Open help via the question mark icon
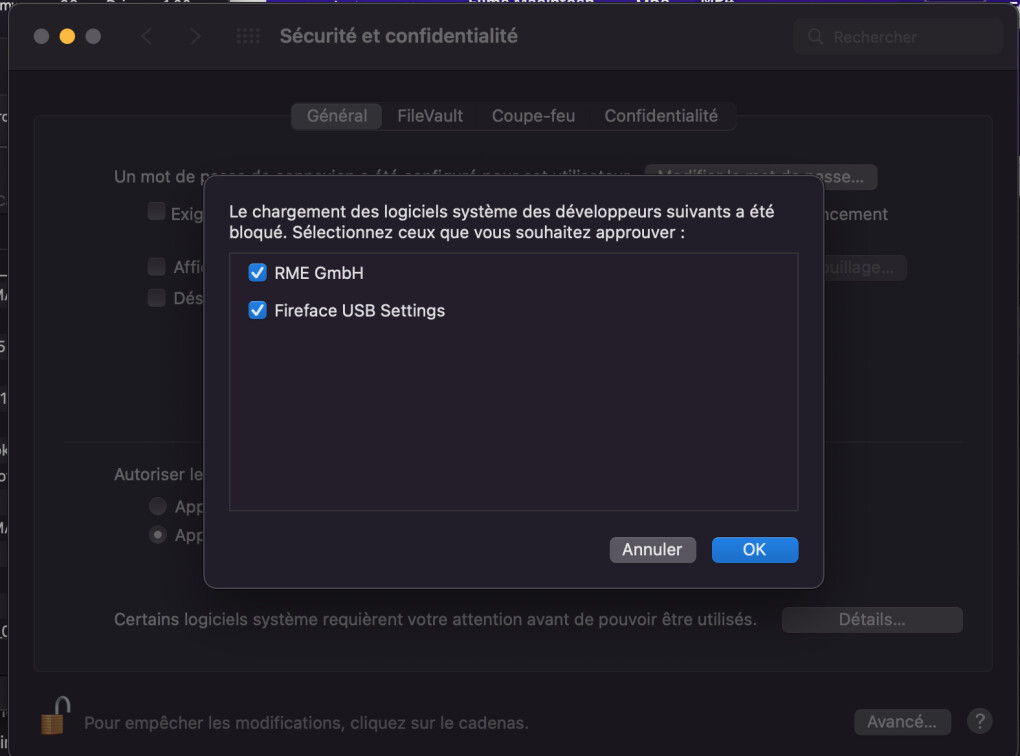Screen dimensions: 1020x756 [x=980, y=720]
